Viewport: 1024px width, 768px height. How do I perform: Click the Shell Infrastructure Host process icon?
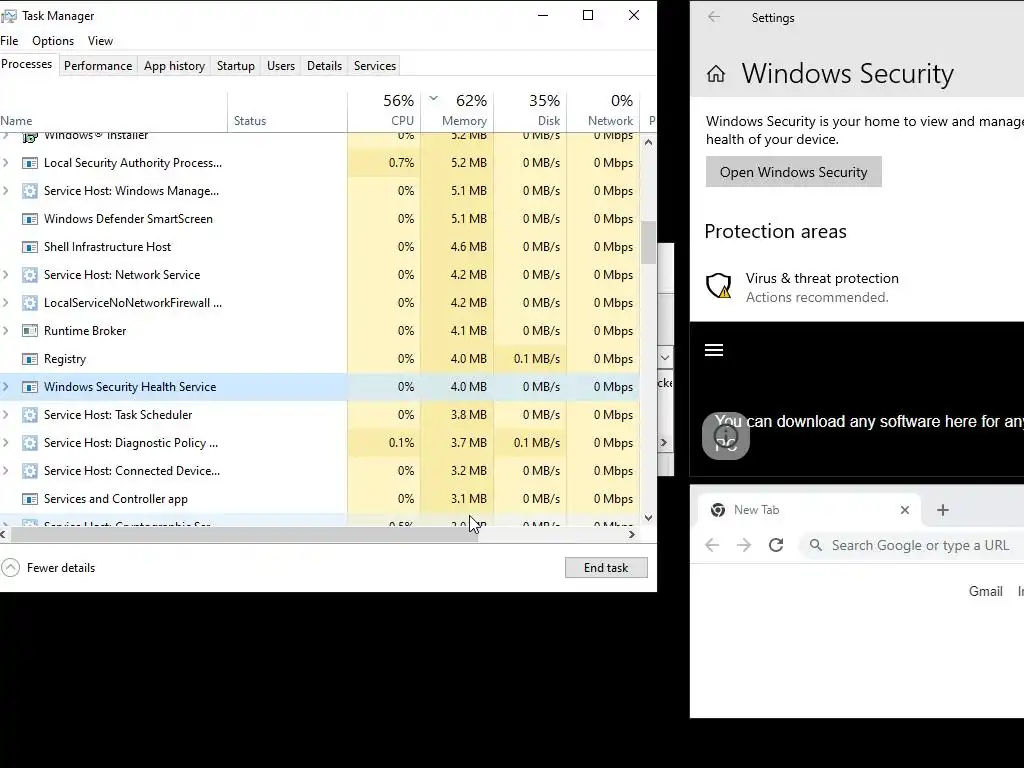[x=29, y=248]
